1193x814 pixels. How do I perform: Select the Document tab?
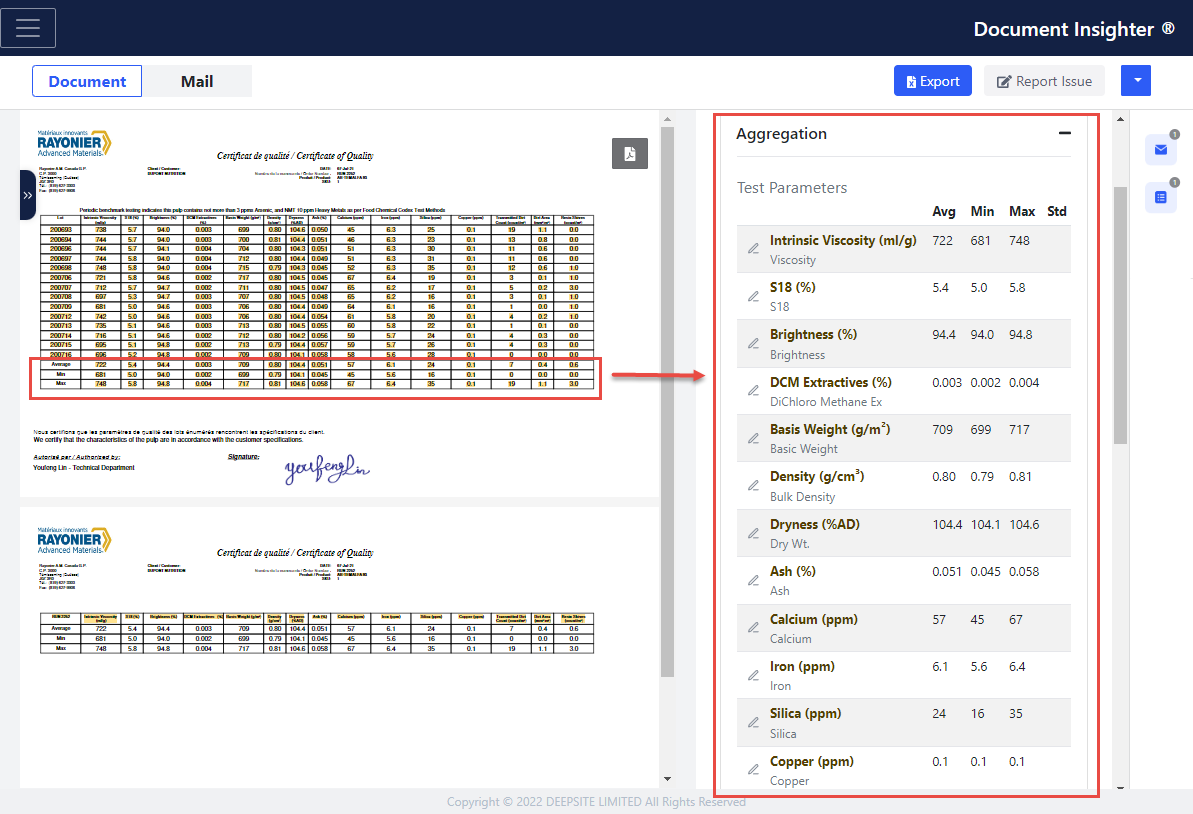click(87, 81)
